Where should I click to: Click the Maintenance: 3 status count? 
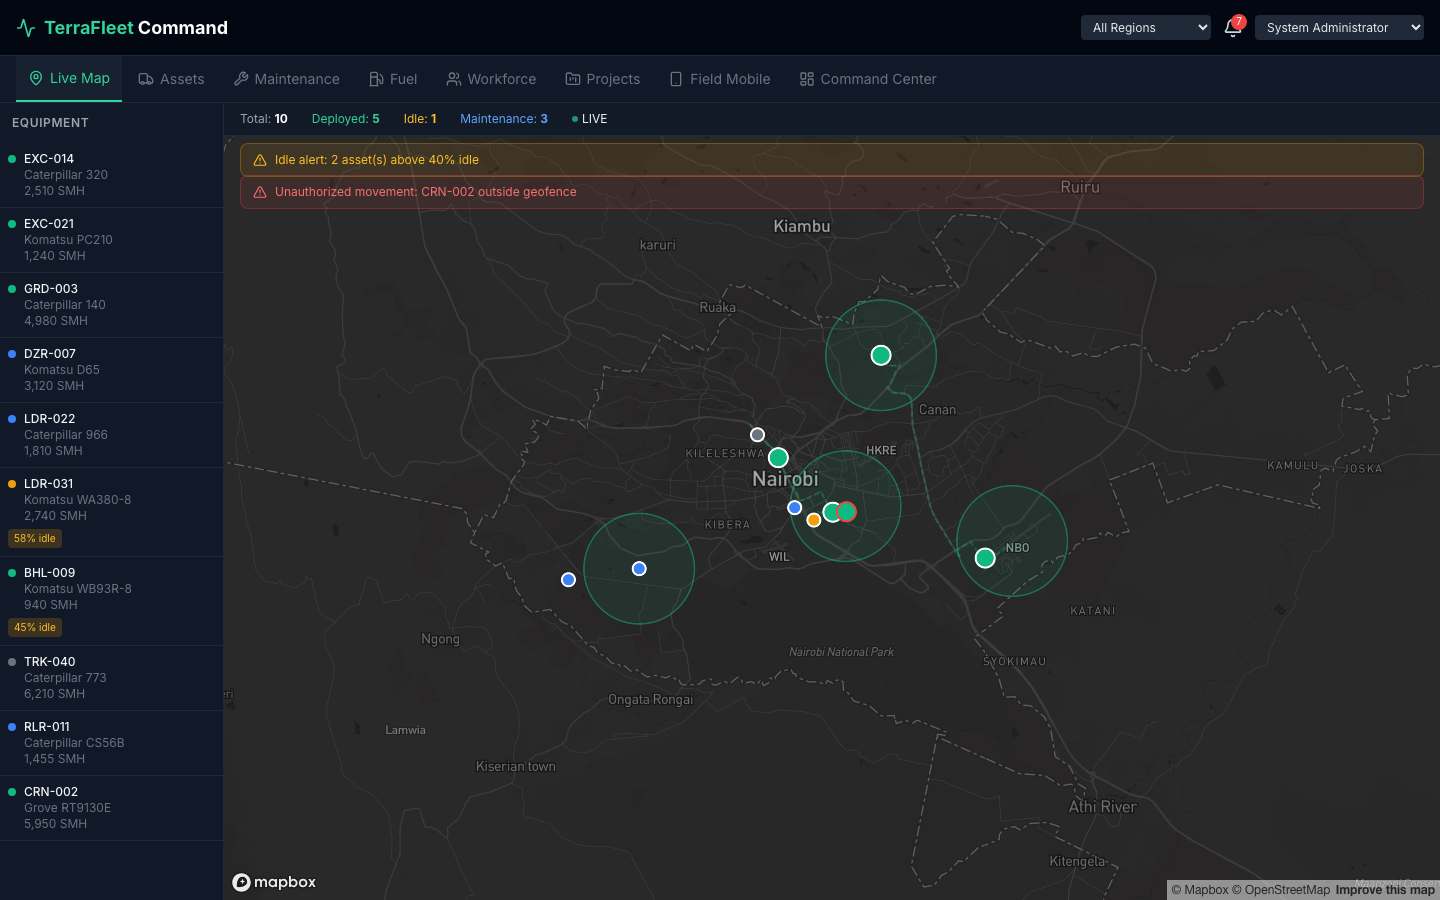coord(504,119)
